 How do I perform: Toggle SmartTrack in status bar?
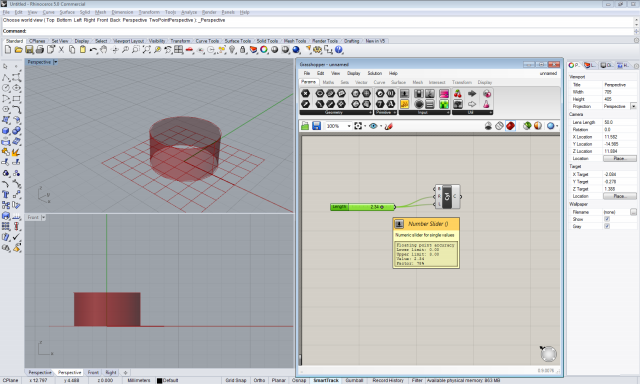click(326, 380)
